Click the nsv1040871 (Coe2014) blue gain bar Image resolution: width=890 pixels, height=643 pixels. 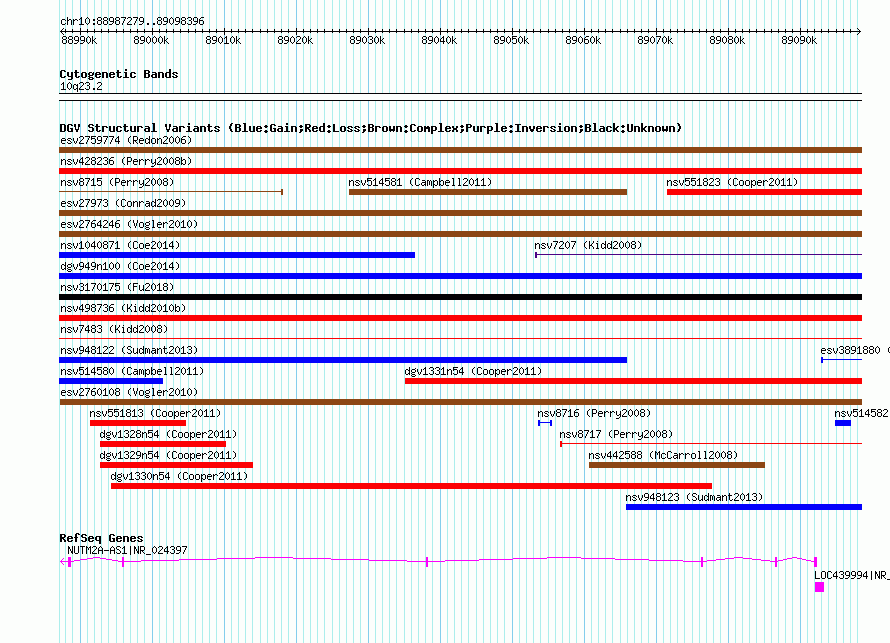[x=237, y=255]
